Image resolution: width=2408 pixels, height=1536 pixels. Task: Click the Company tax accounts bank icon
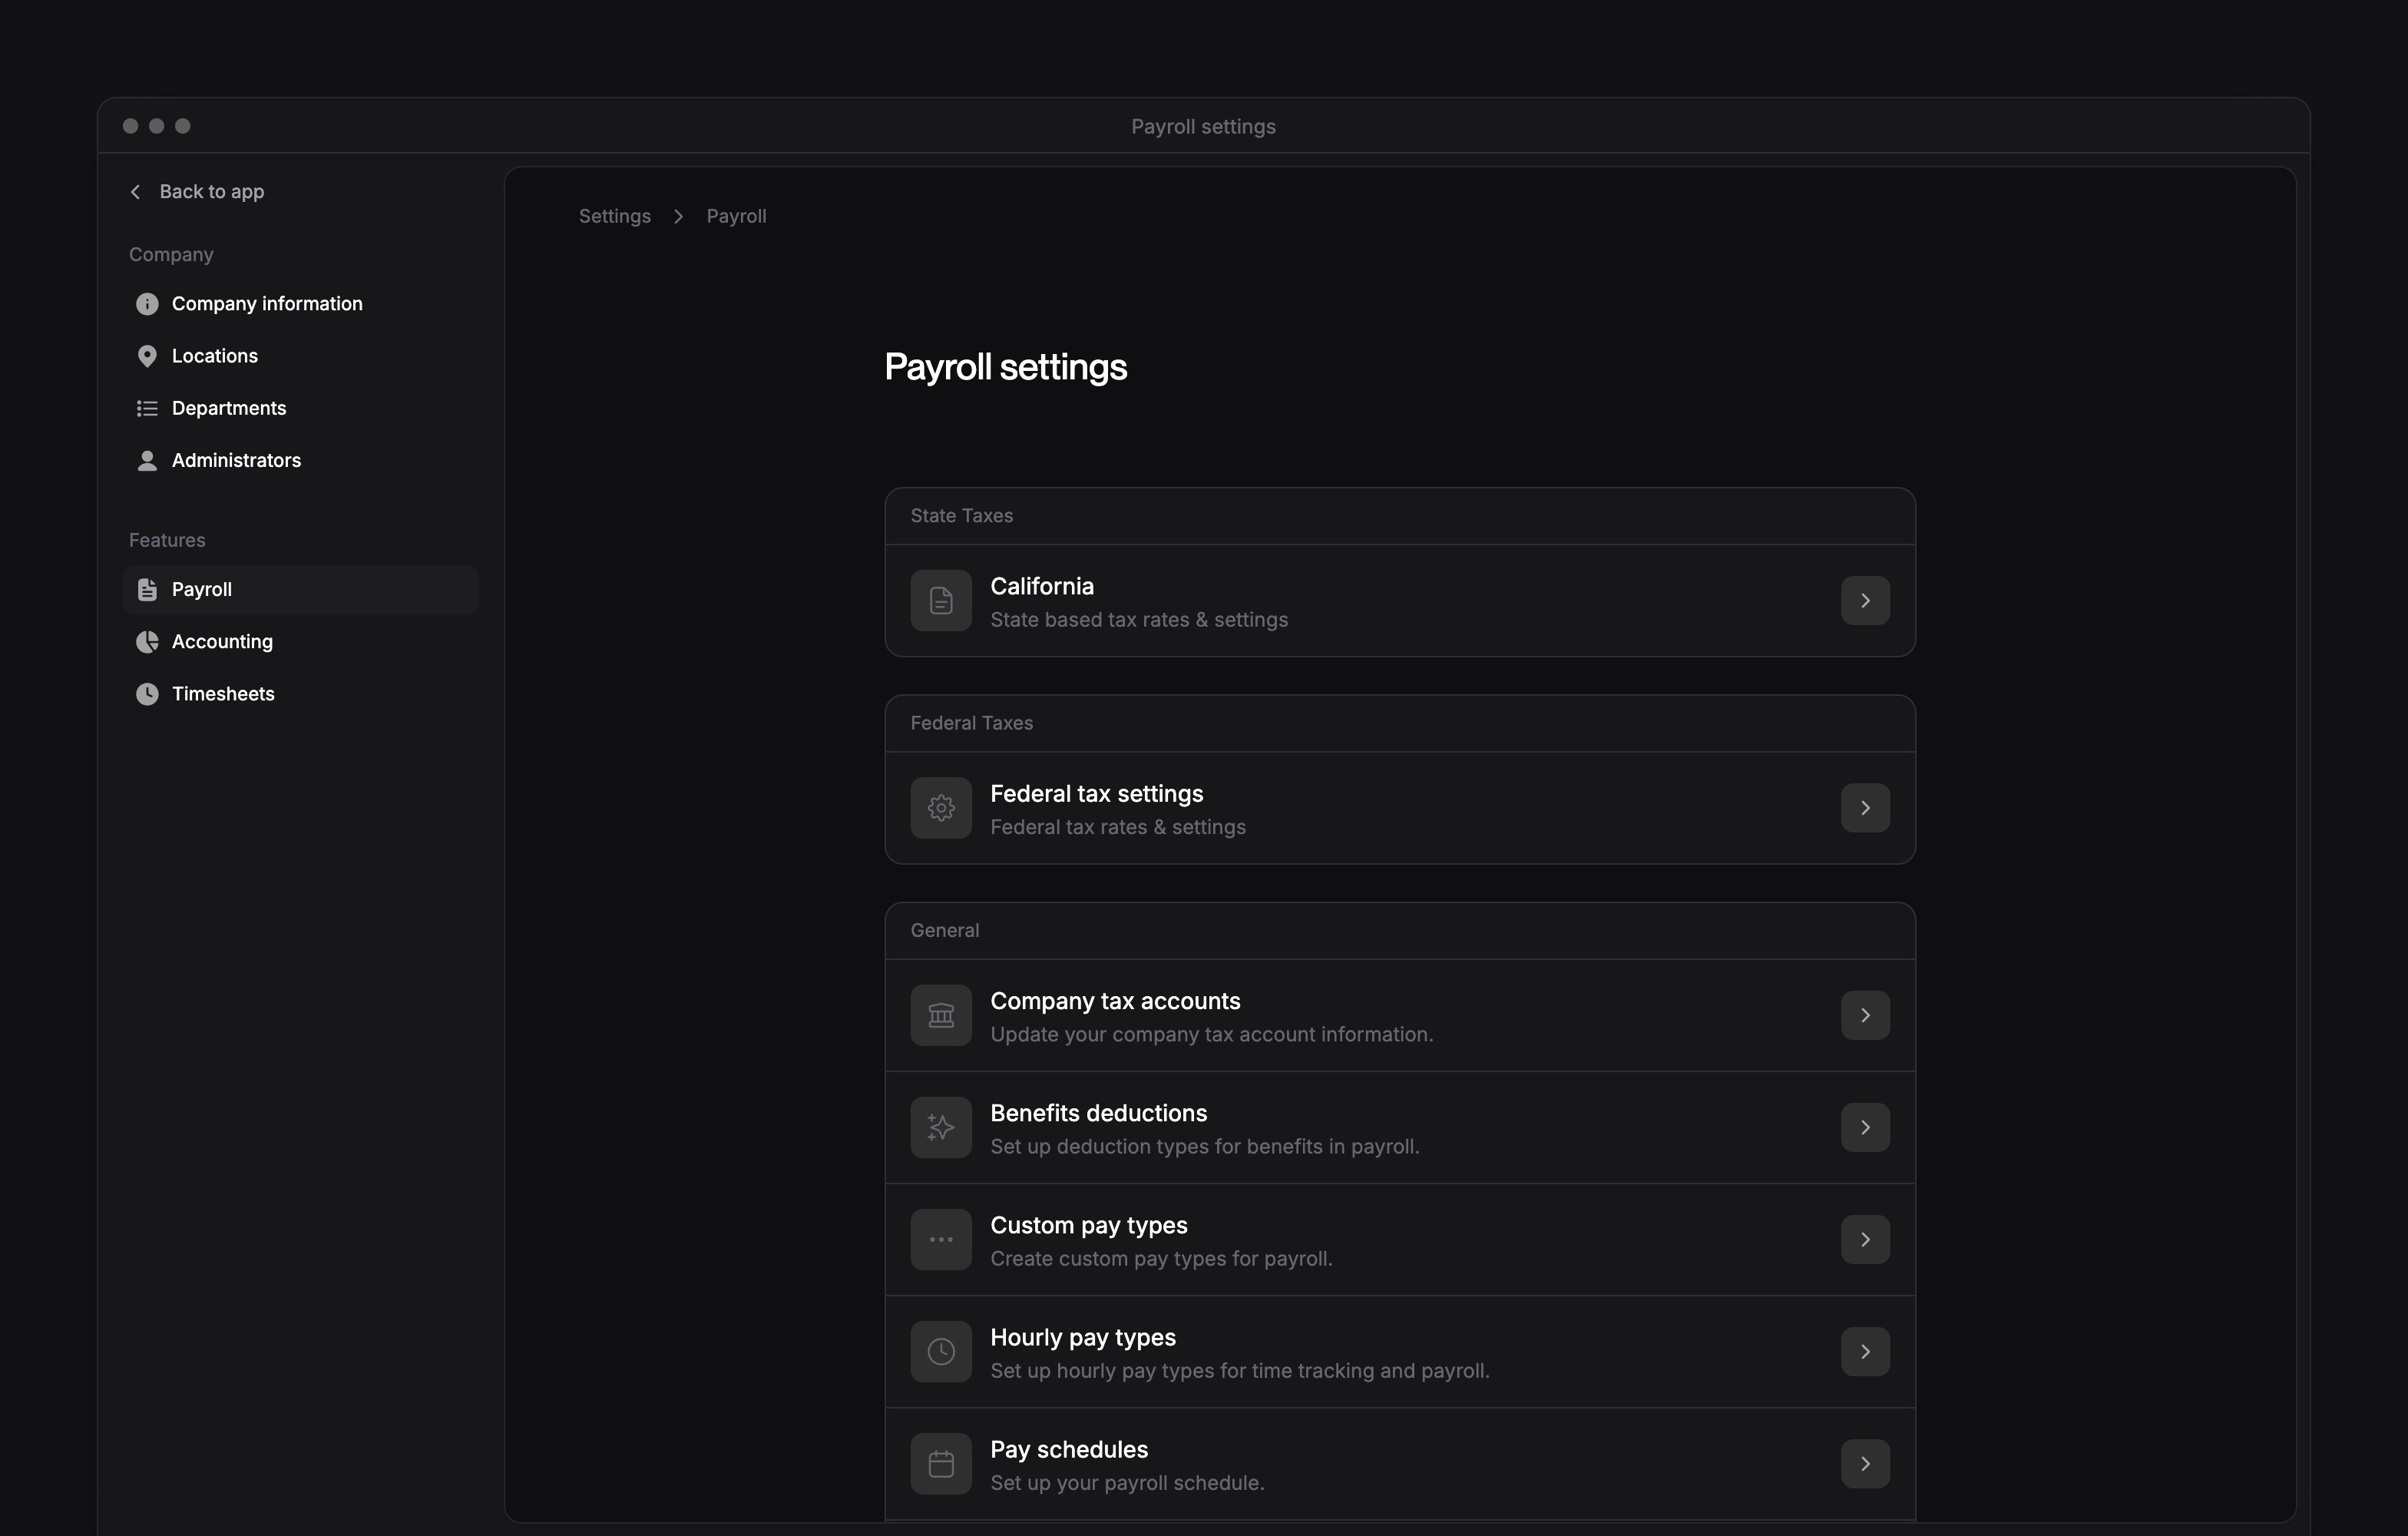tap(941, 1016)
